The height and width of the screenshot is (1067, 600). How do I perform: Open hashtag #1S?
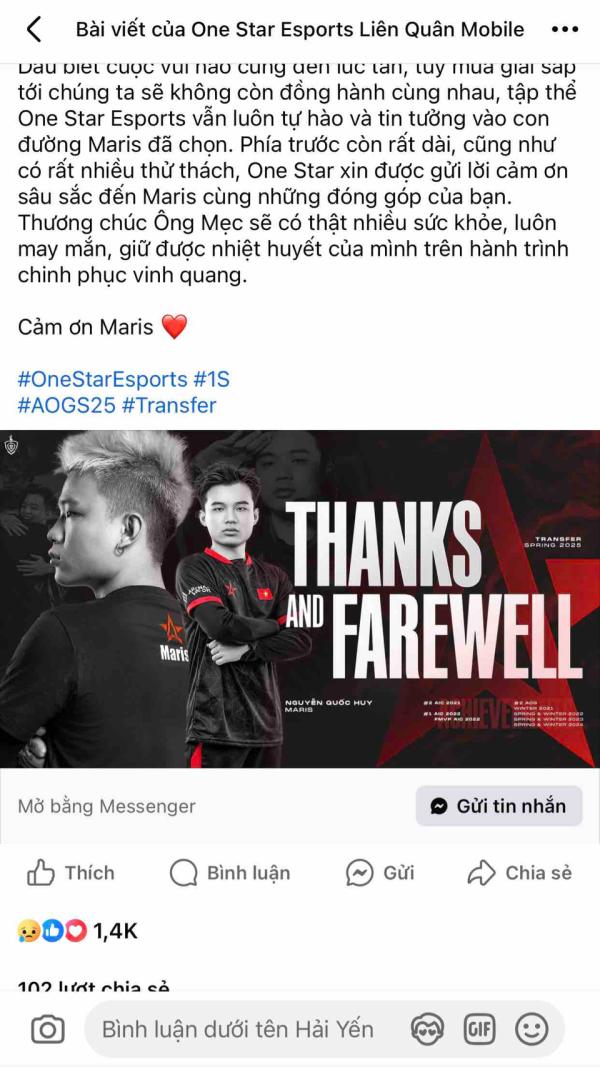[x=212, y=379]
